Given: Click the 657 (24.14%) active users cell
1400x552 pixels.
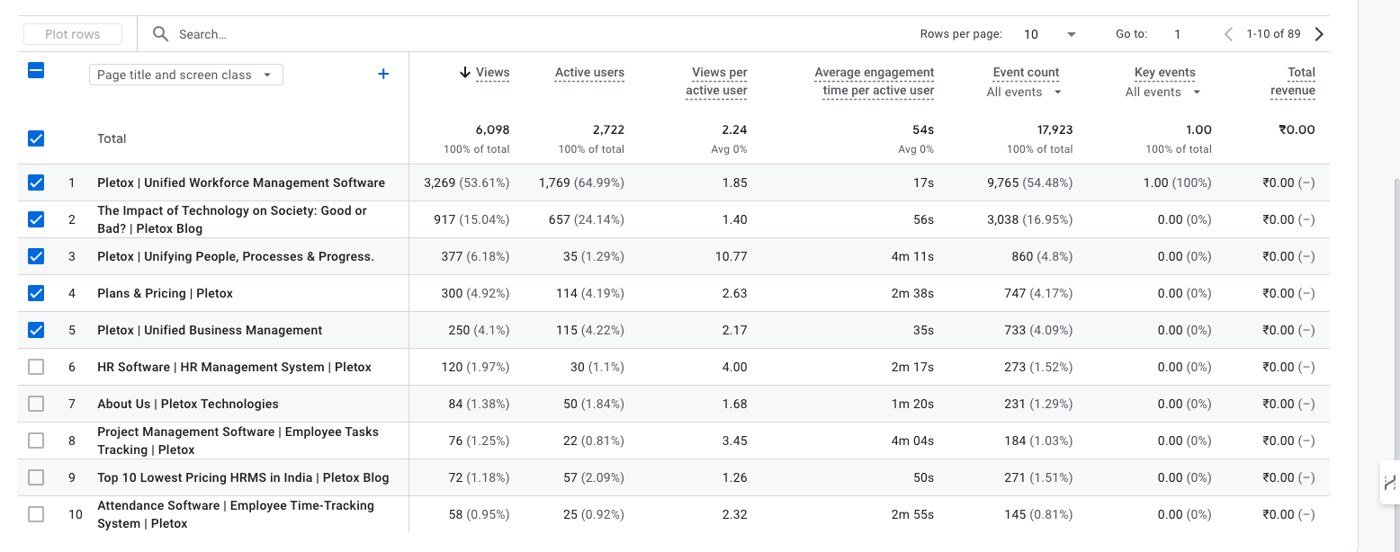Looking at the screenshot, I should point(586,219).
